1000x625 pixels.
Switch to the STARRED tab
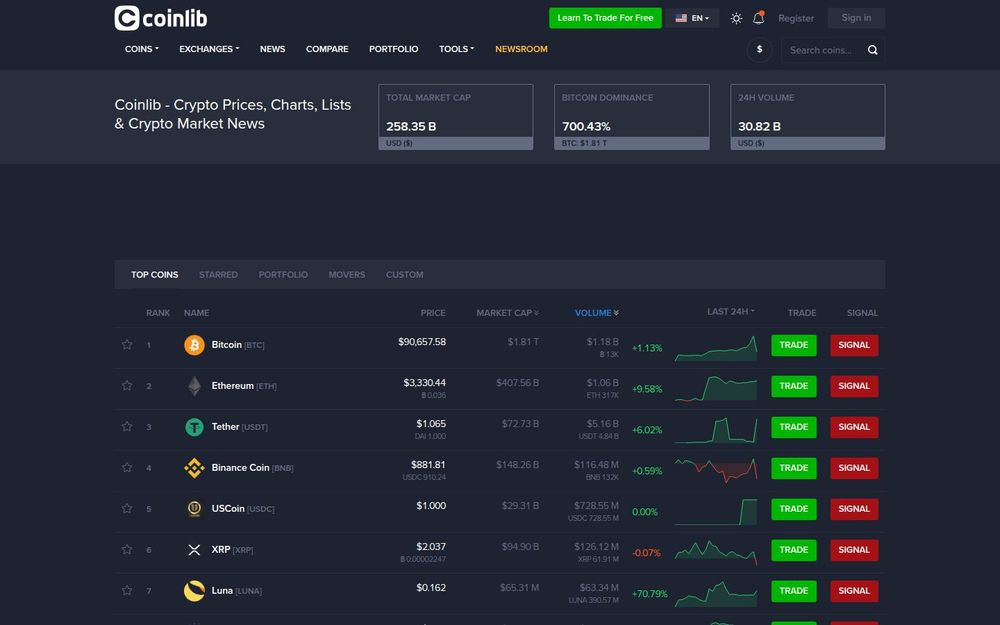tap(218, 275)
